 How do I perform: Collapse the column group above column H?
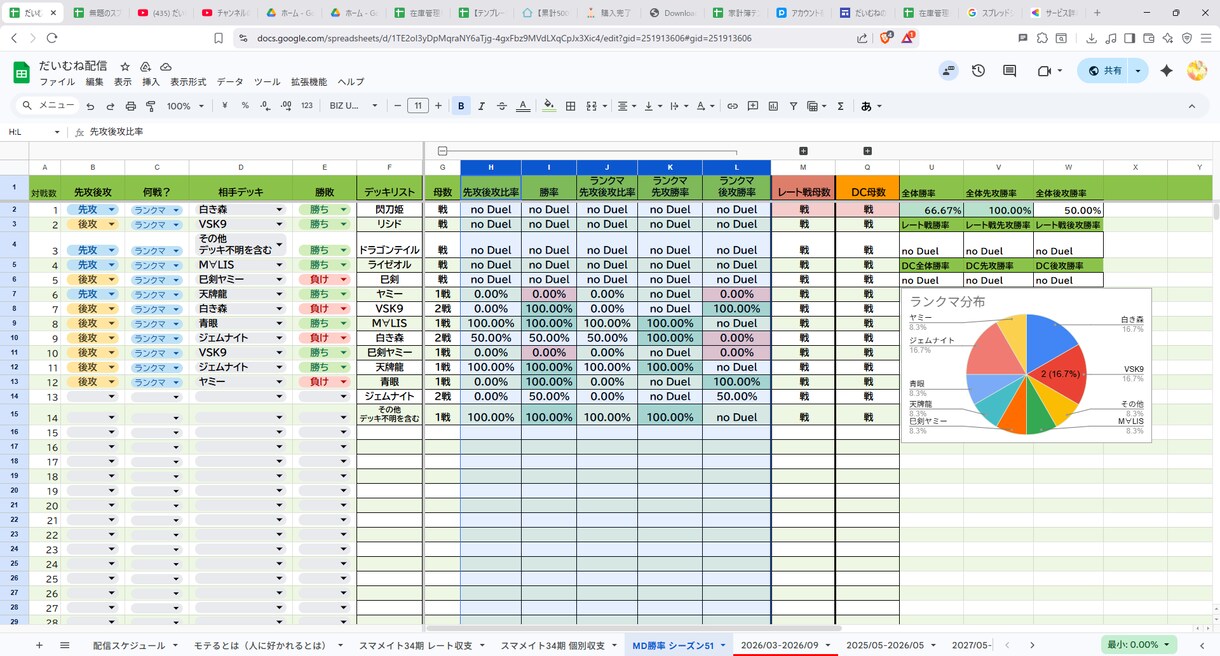pyautogui.click(x=442, y=151)
